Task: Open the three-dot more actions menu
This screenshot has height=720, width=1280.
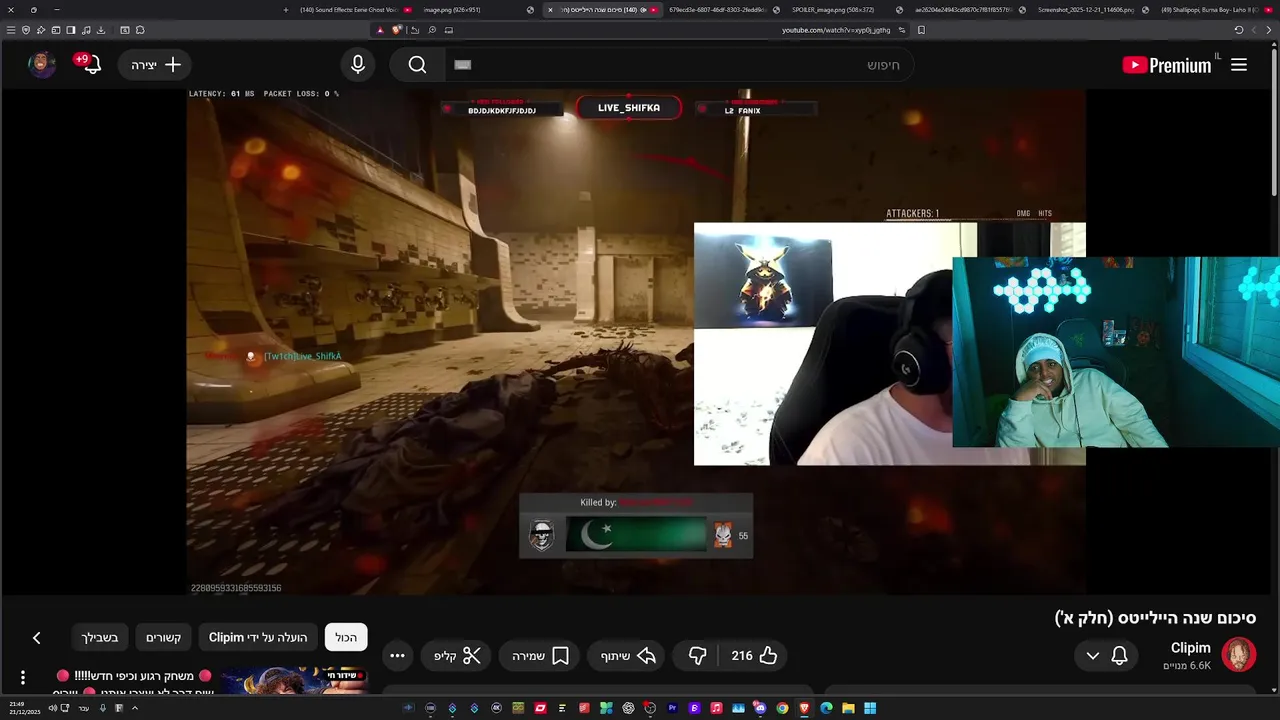Action: point(397,656)
